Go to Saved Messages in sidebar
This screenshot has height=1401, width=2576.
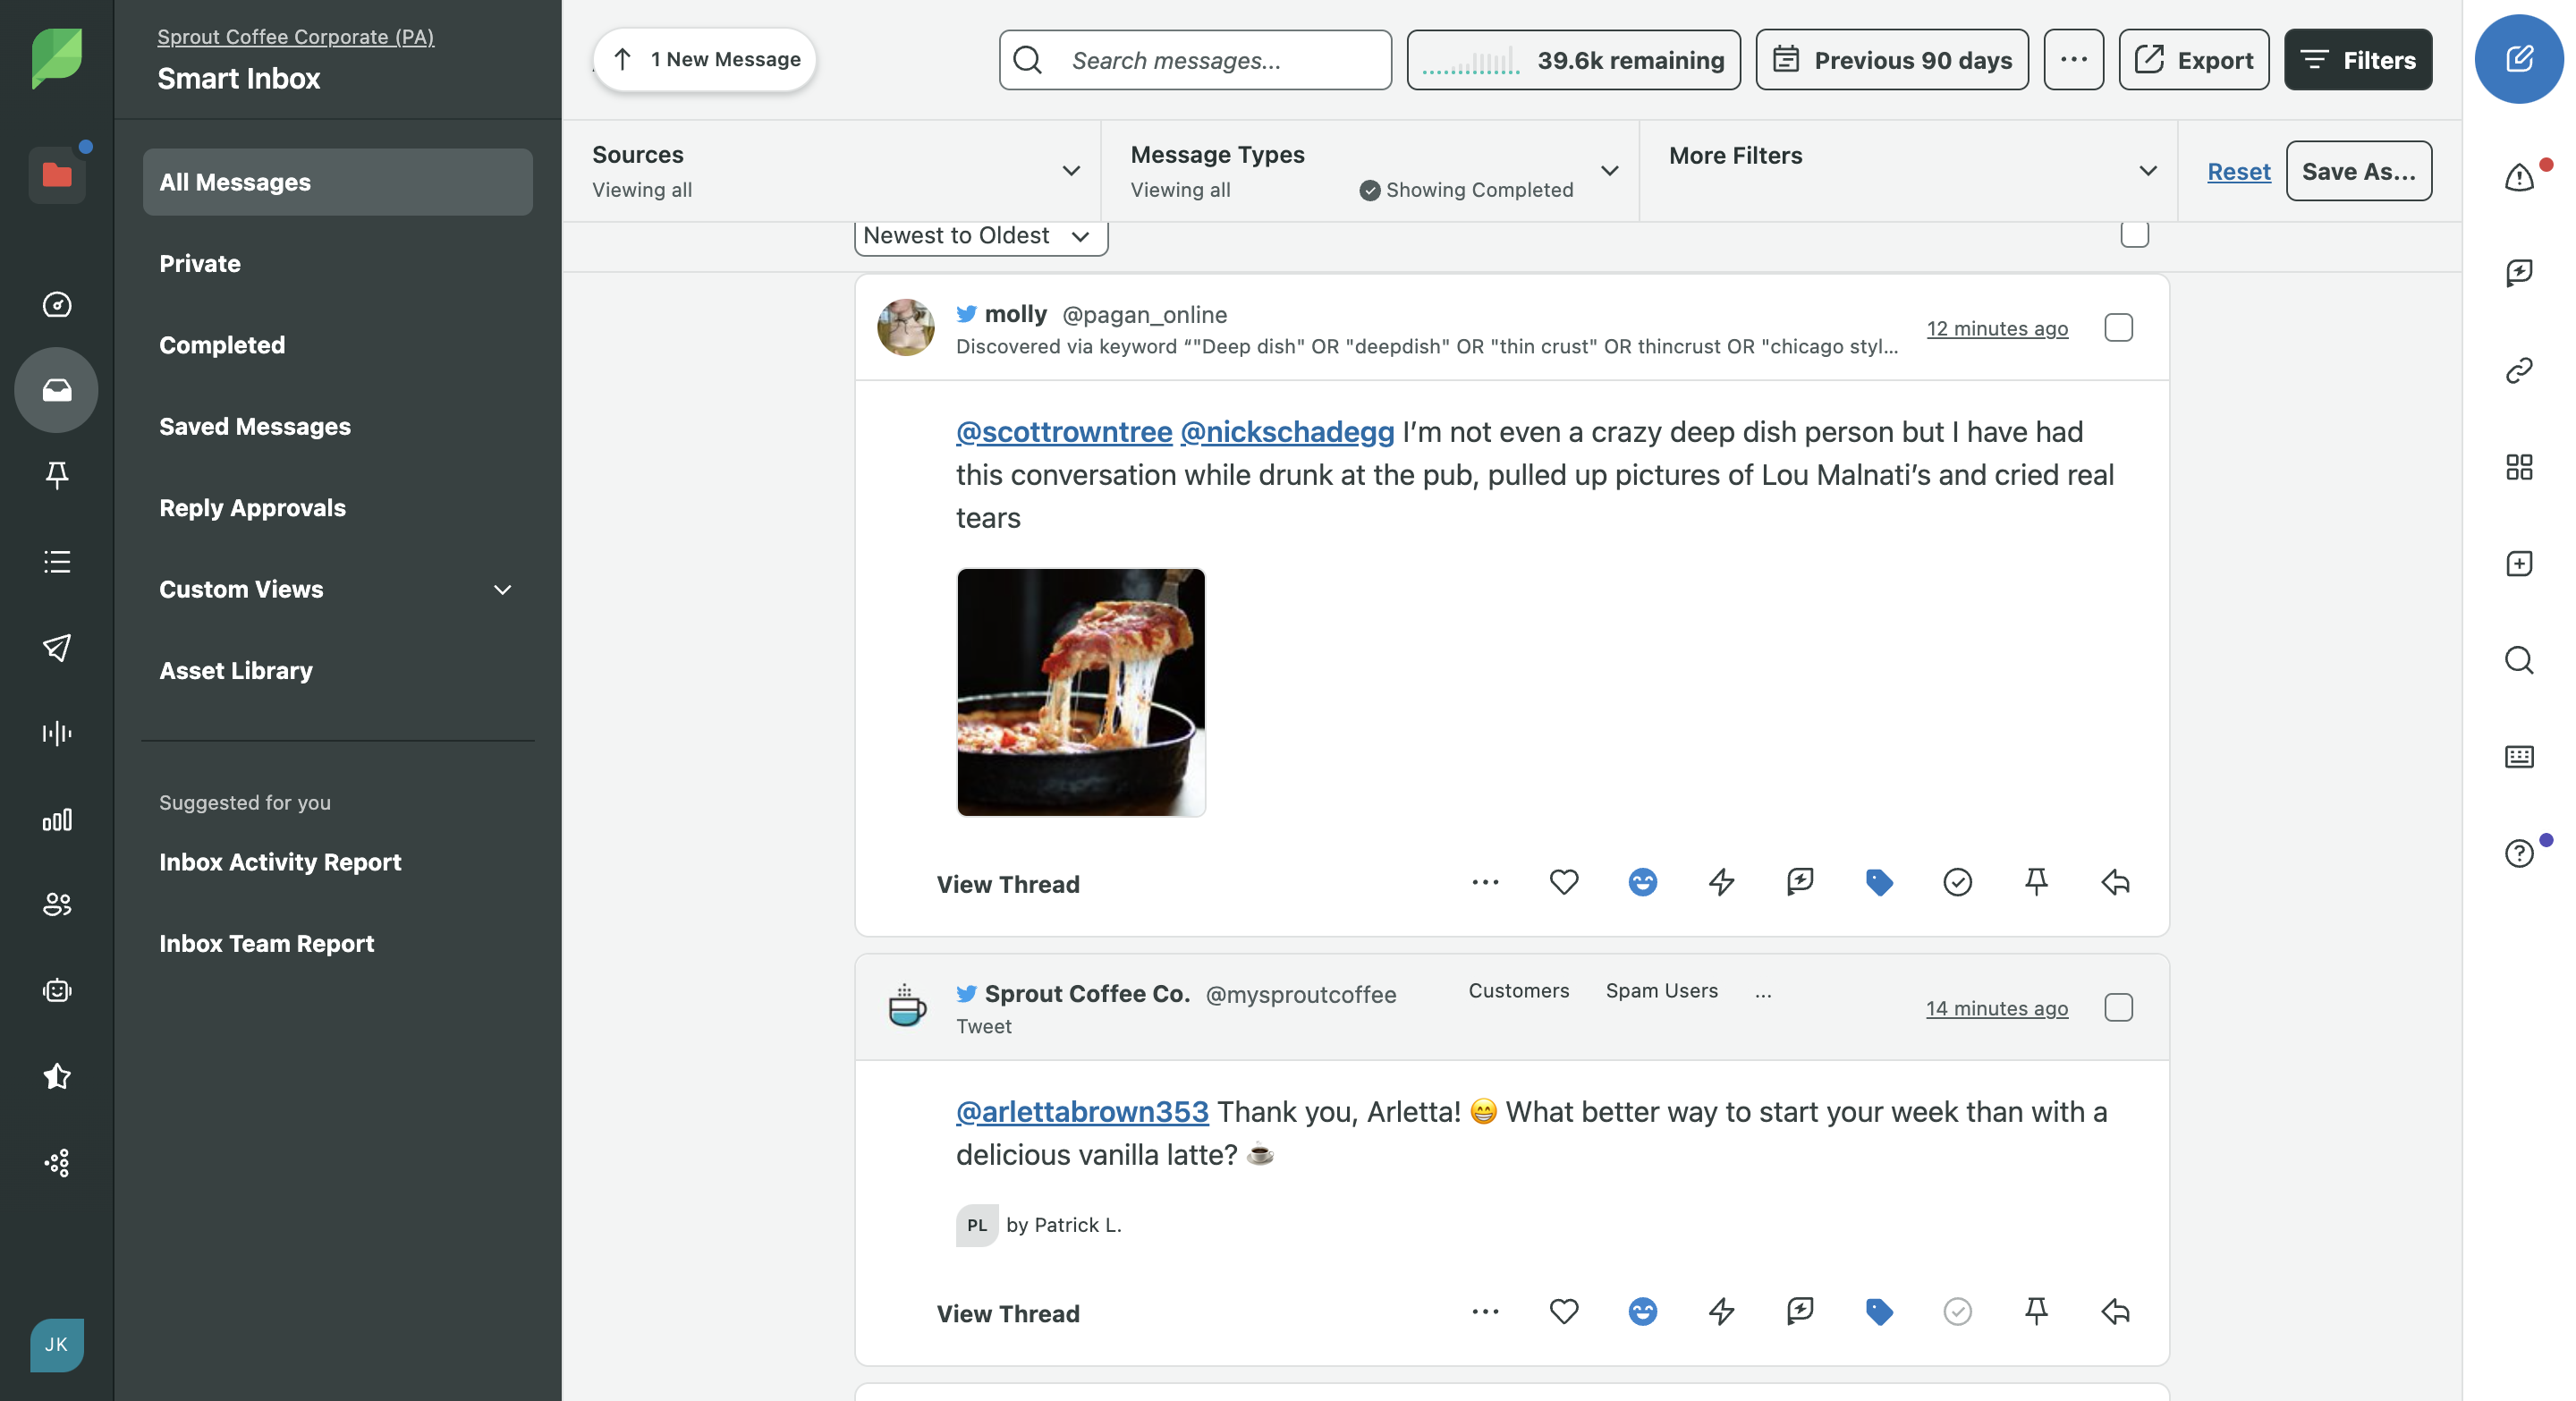(x=254, y=426)
